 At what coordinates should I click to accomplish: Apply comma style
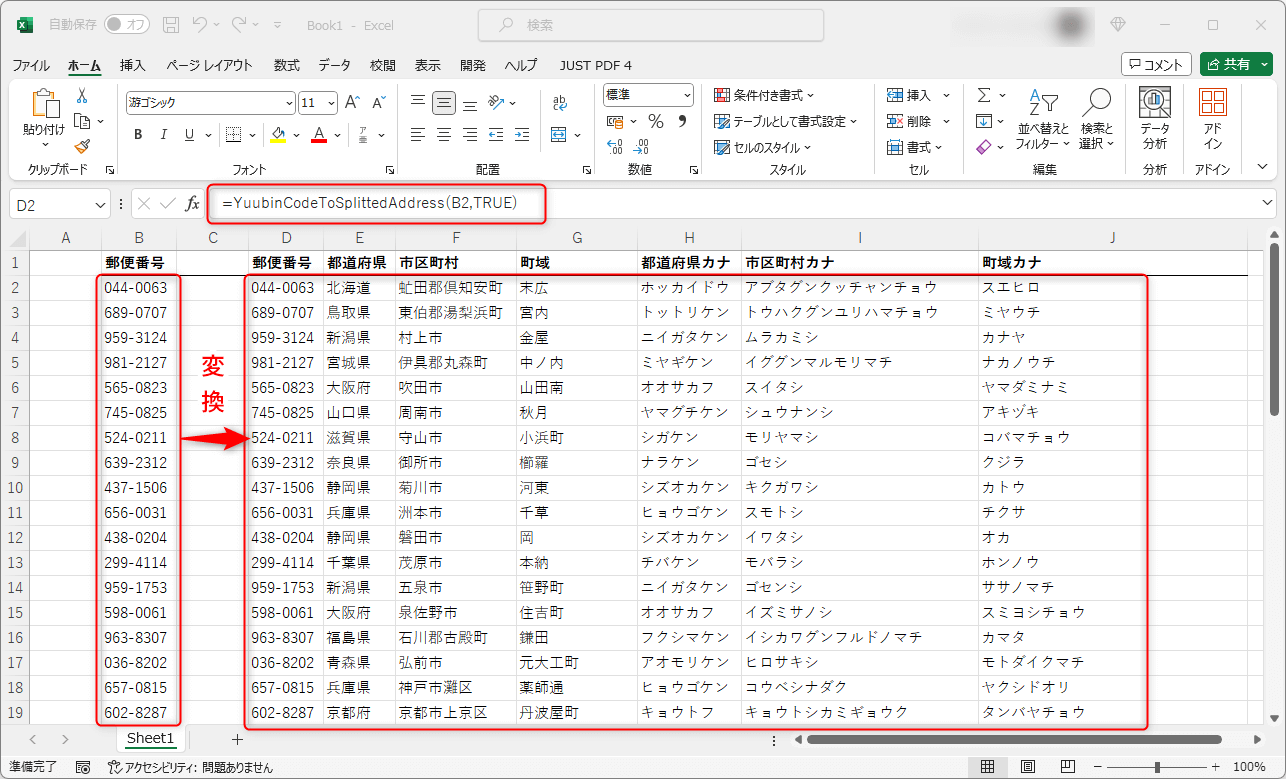point(682,121)
